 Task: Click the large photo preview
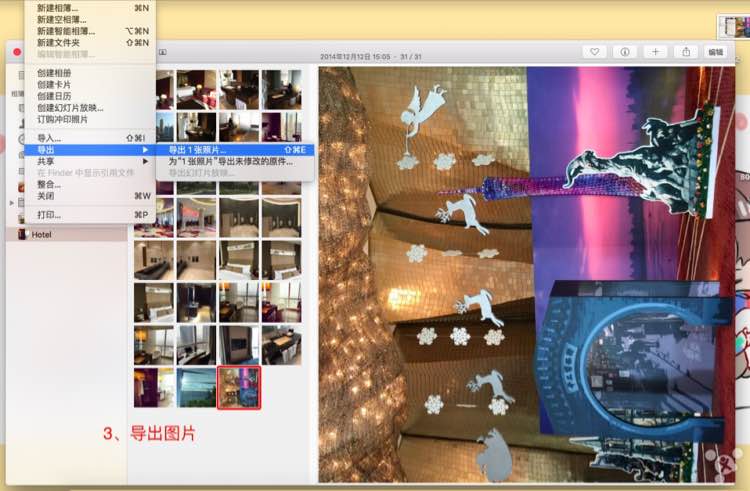tap(527, 274)
